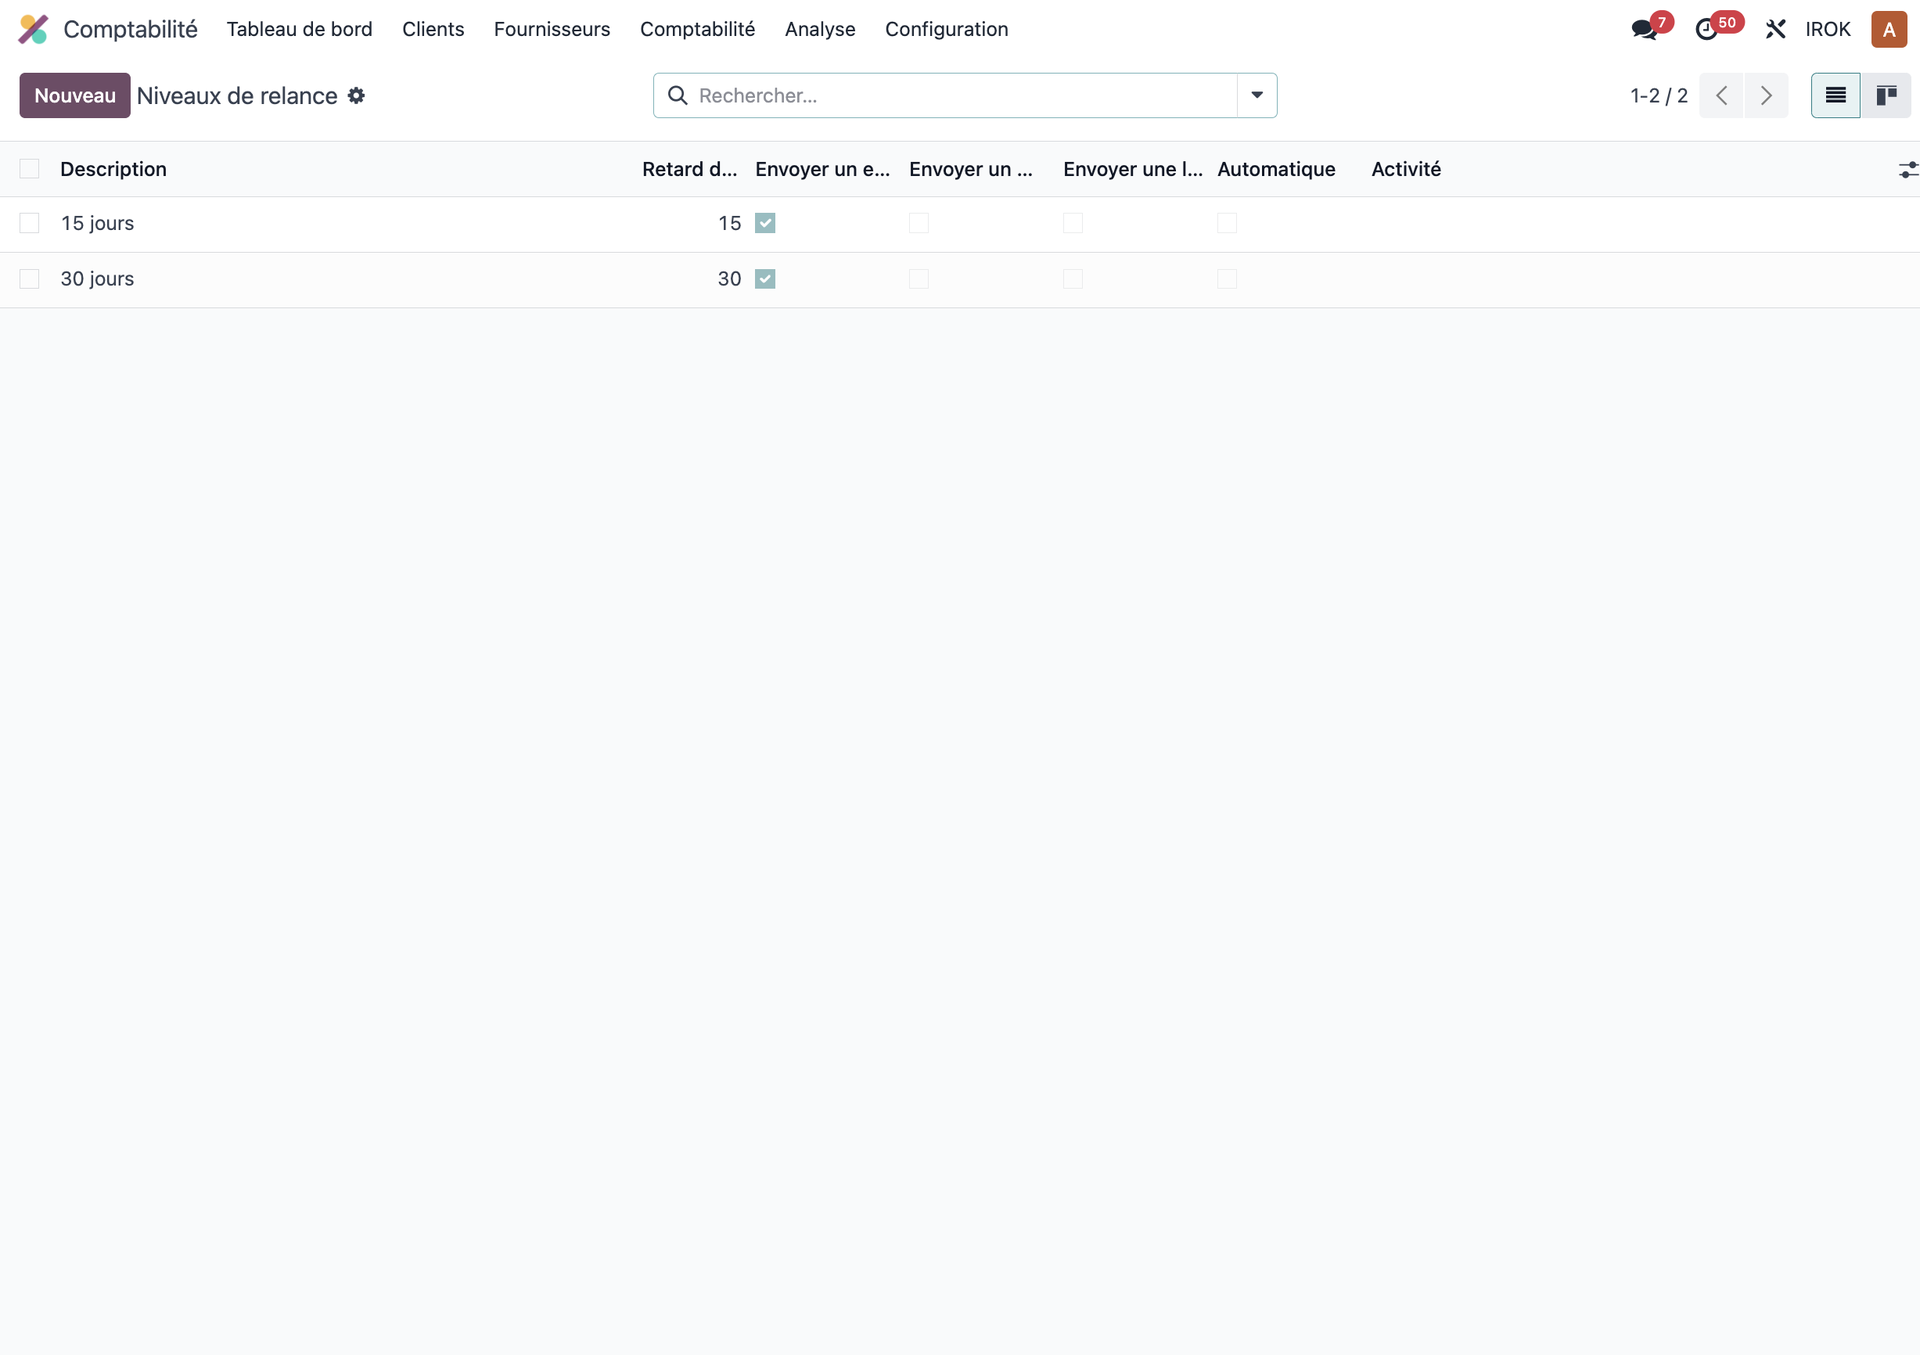Image resolution: width=1920 pixels, height=1355 pixels.
Task: Open the activities clock icon
Action: 1707,30
